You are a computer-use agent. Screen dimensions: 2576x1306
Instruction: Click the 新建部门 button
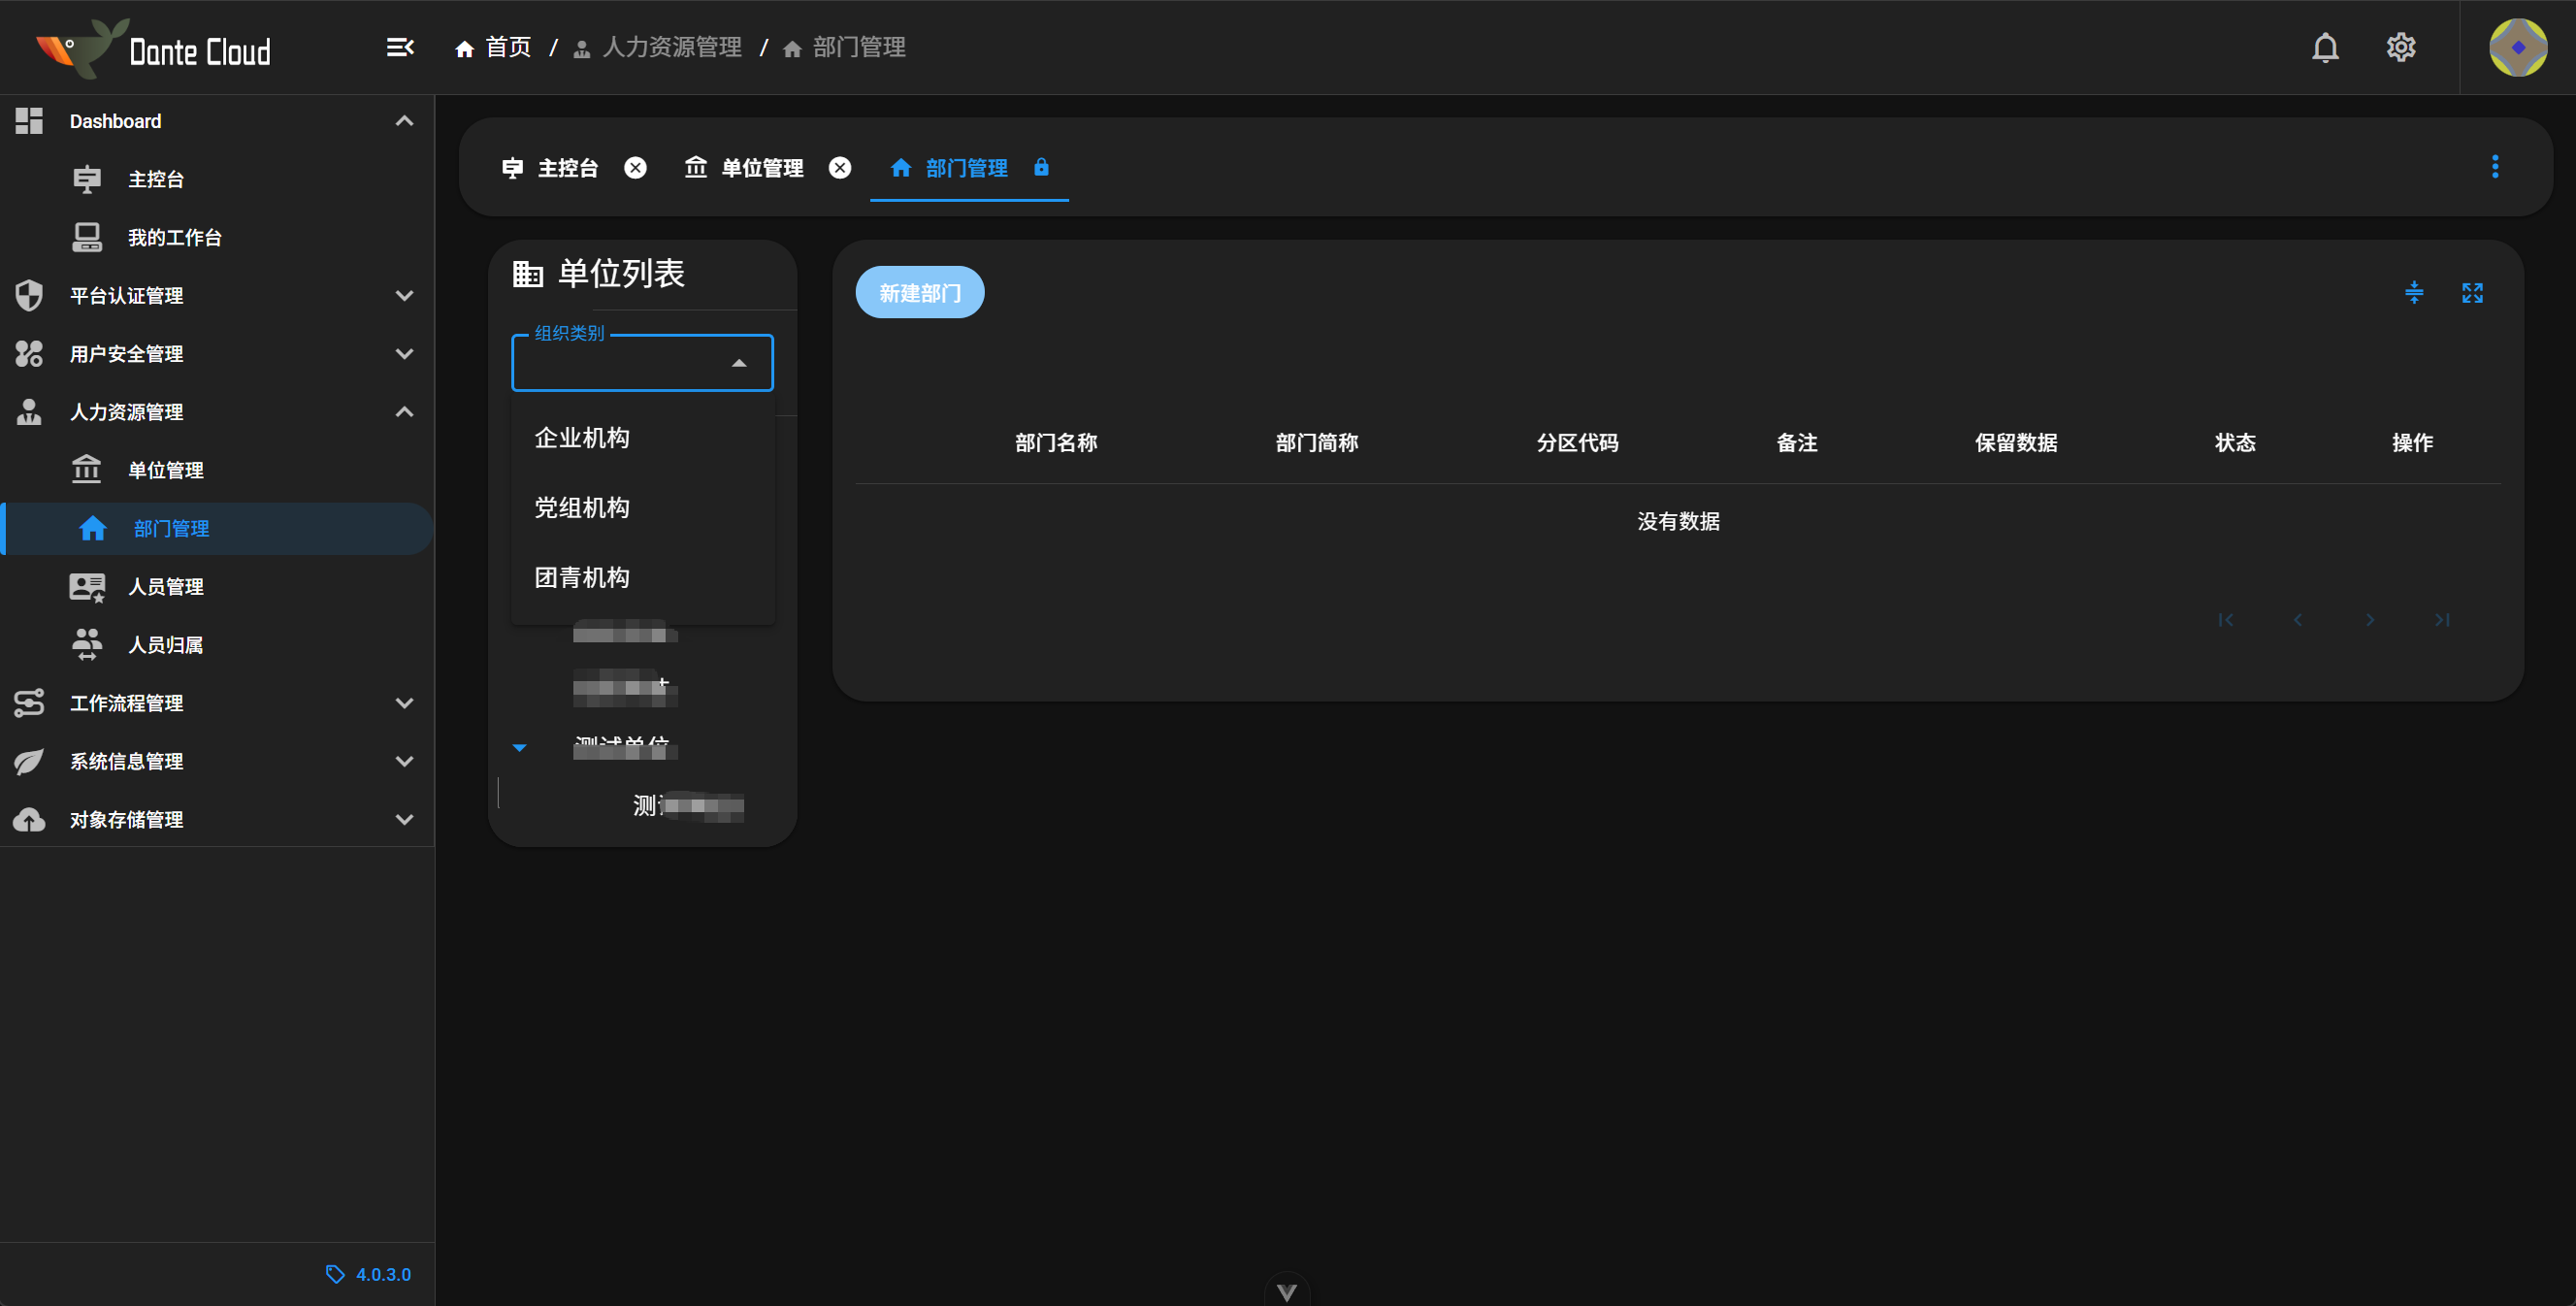919,292
